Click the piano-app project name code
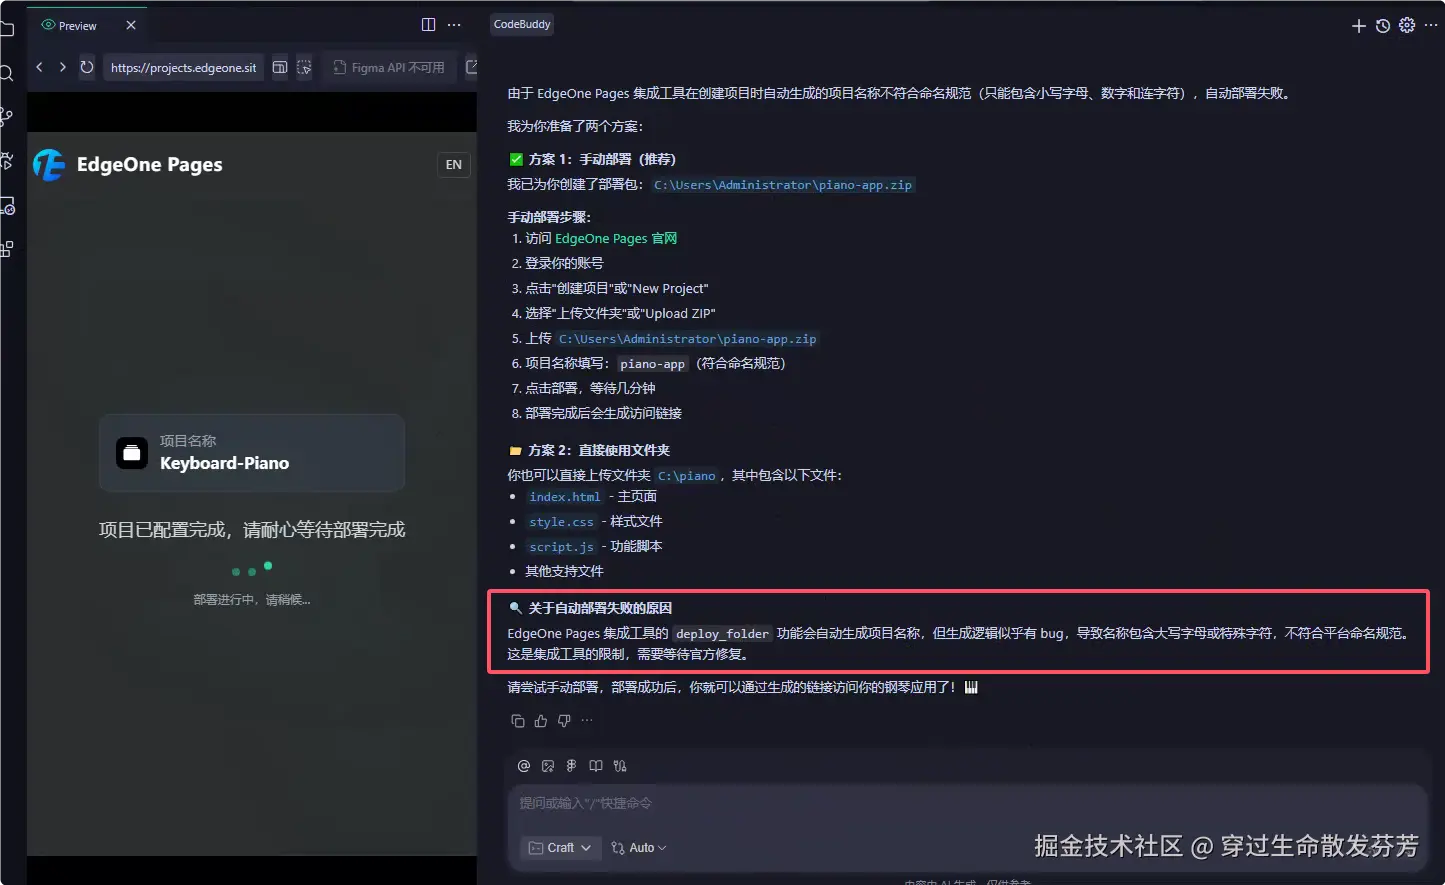Screen dimensions: 1445x885 tap(652, 364)
